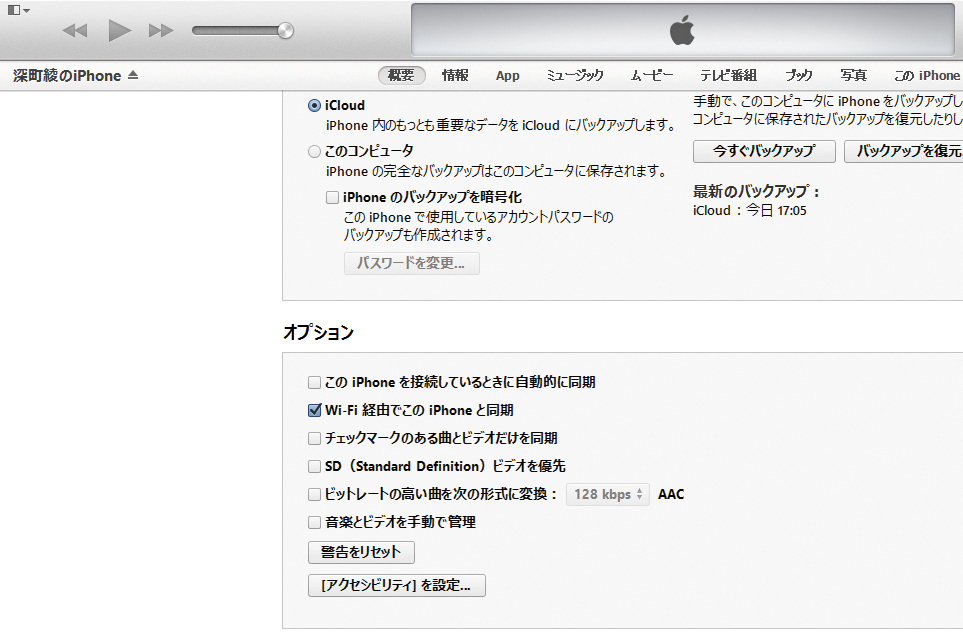Skip forward with the fast-forward button
The width and height of the screenshot is (963, 642).
[x=161, y=30]
